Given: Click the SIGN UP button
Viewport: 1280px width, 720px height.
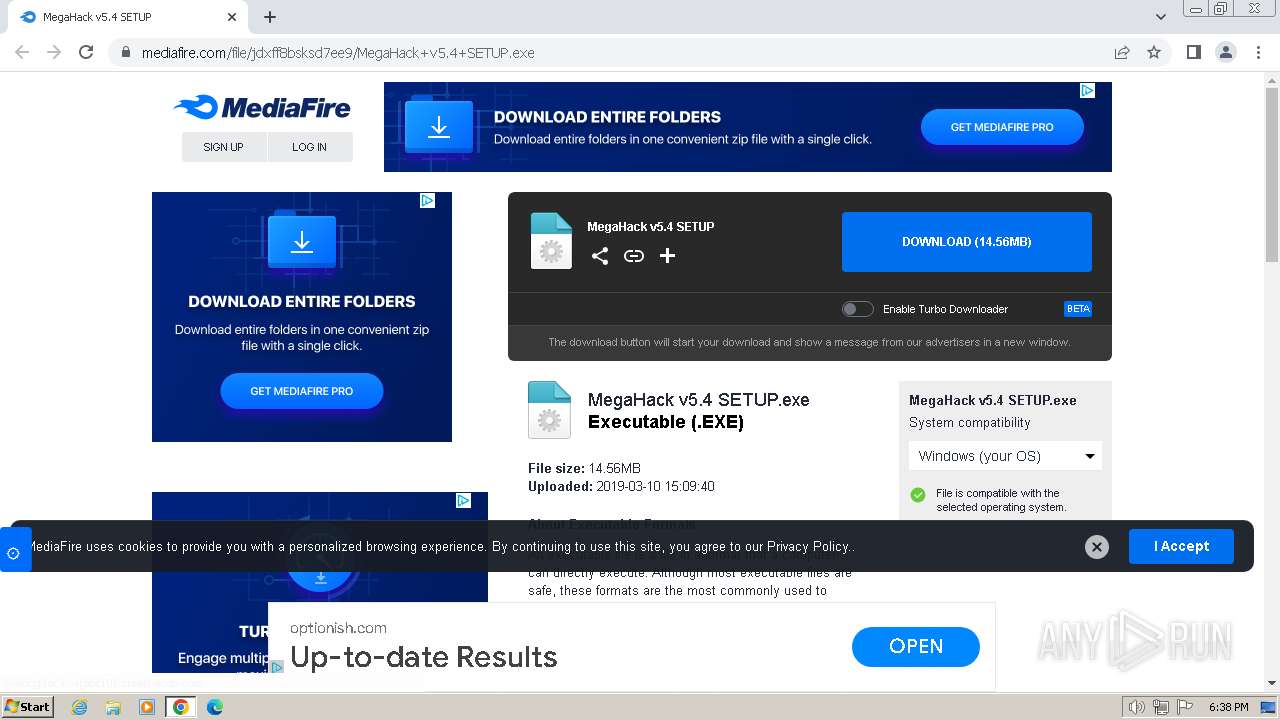Looking at the screenshot, I should [x=223, y=147].
